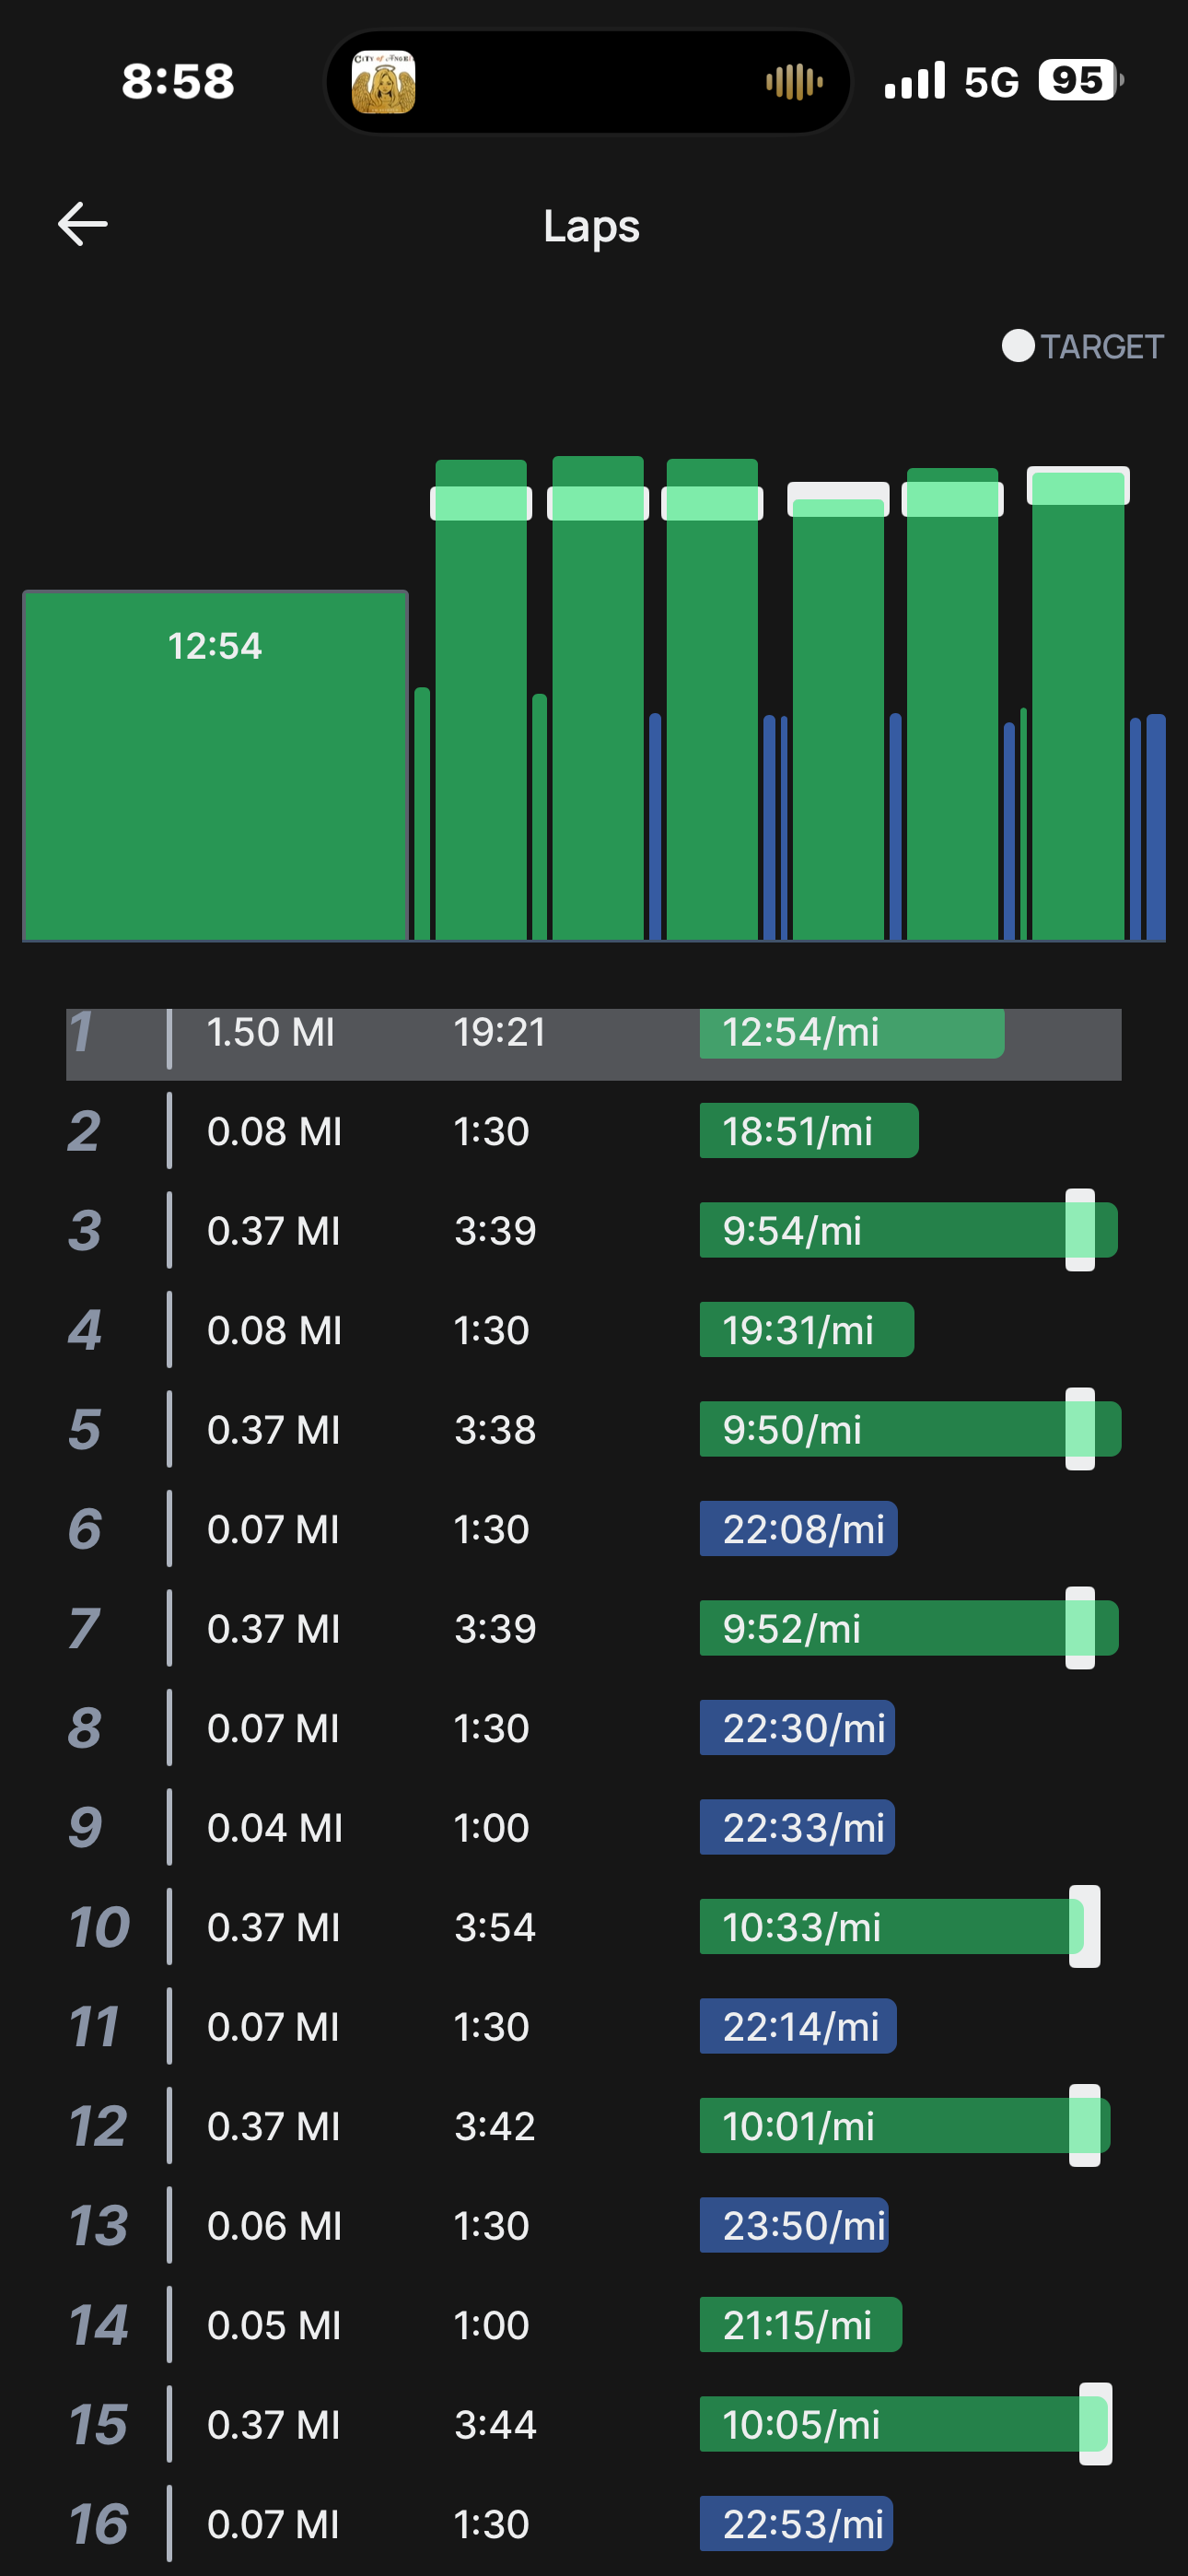Select the 12:54 warm-up bar in chart

(x=215, y=765)
